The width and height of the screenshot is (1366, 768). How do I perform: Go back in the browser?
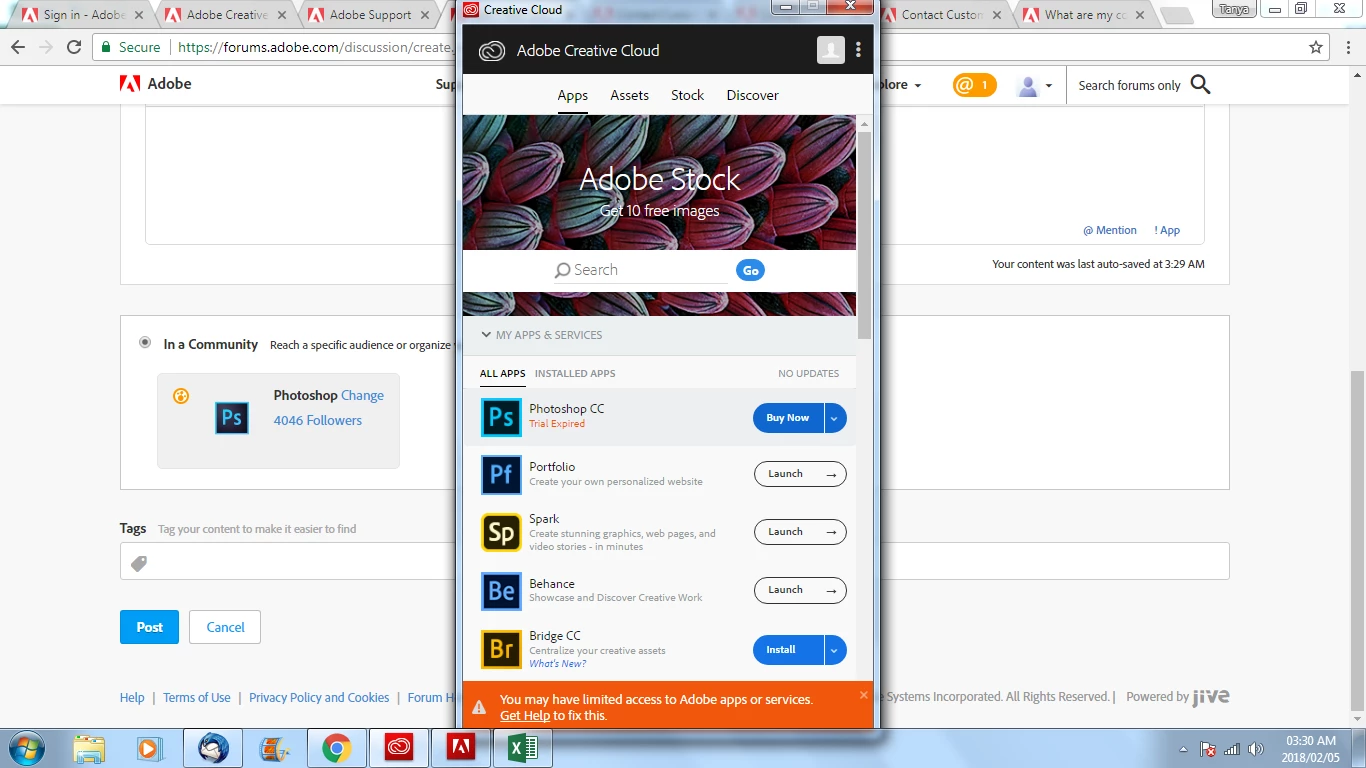click(18, 47)
